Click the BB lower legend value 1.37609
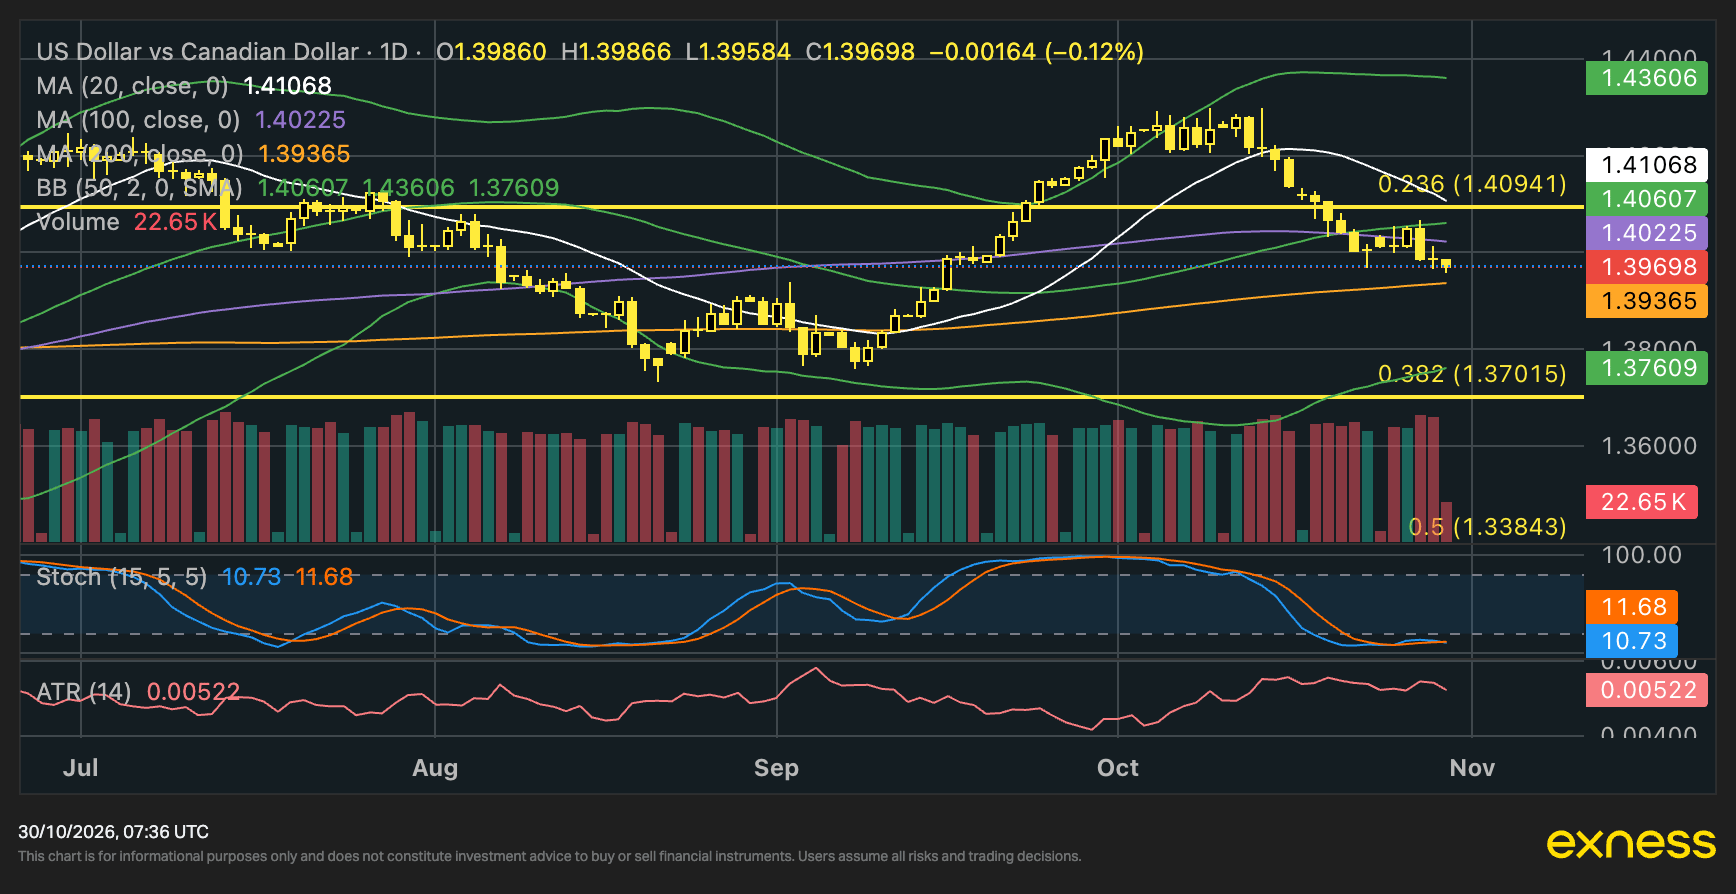Viewport: 1736px width, 894px height. pos(514,188)
